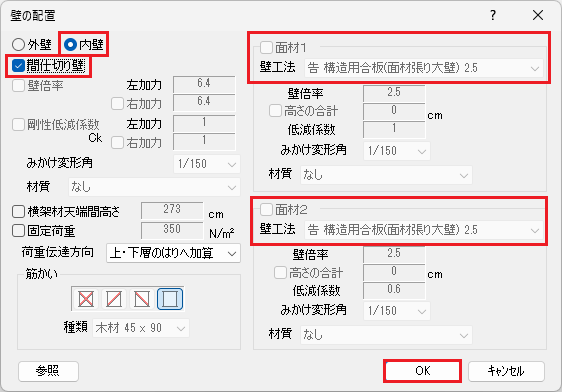Select the falling diagonal brace icon
This screenshot has height=392, width=562.
142,298
